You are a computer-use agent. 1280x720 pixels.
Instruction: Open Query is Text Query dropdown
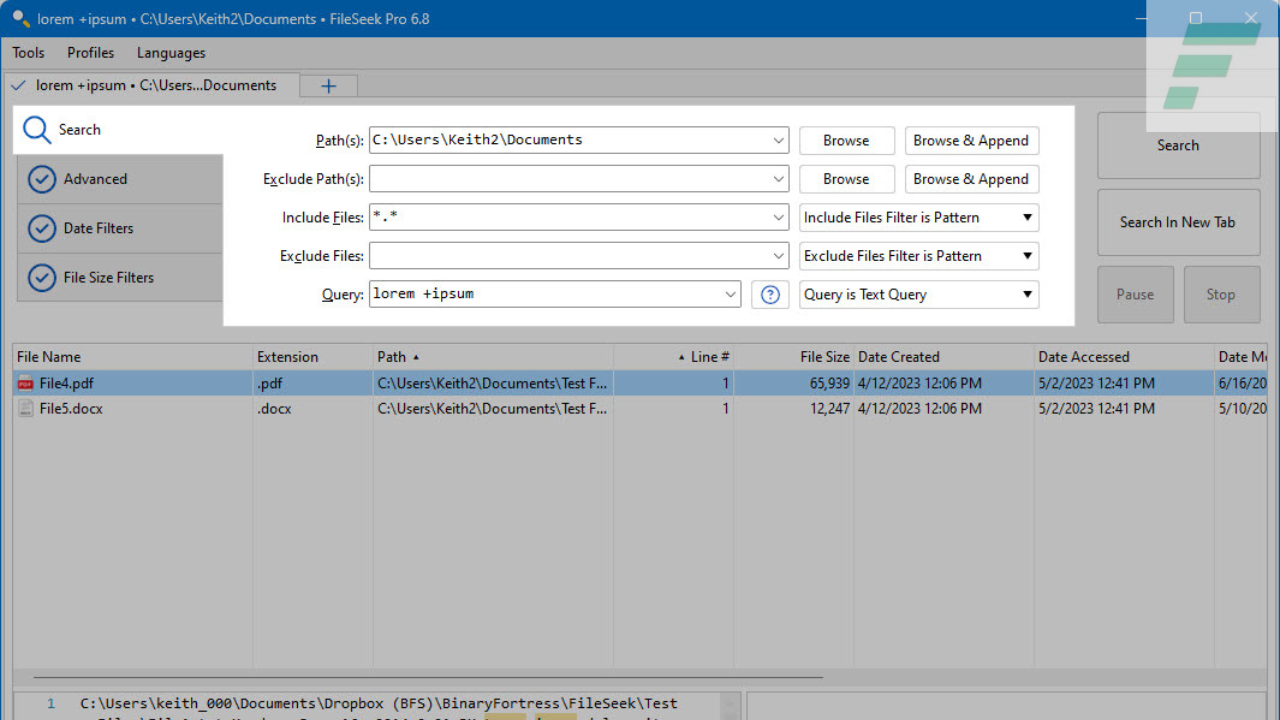(x=919, y=294)
